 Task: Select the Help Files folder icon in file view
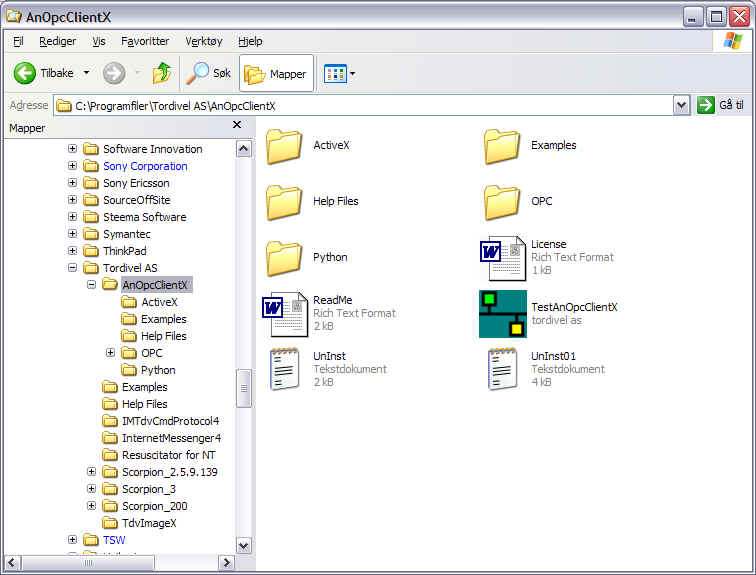(284, 202)
